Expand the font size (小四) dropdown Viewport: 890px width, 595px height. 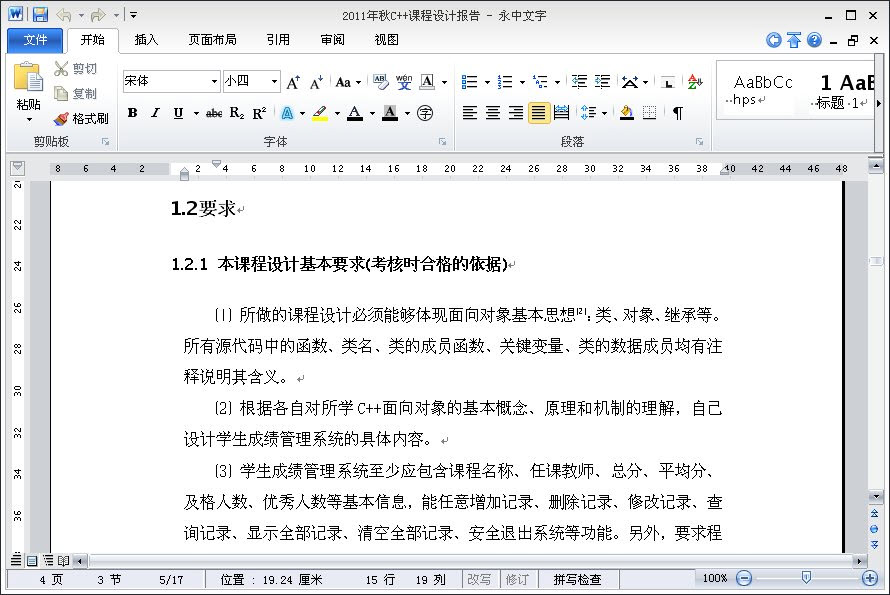274,82
